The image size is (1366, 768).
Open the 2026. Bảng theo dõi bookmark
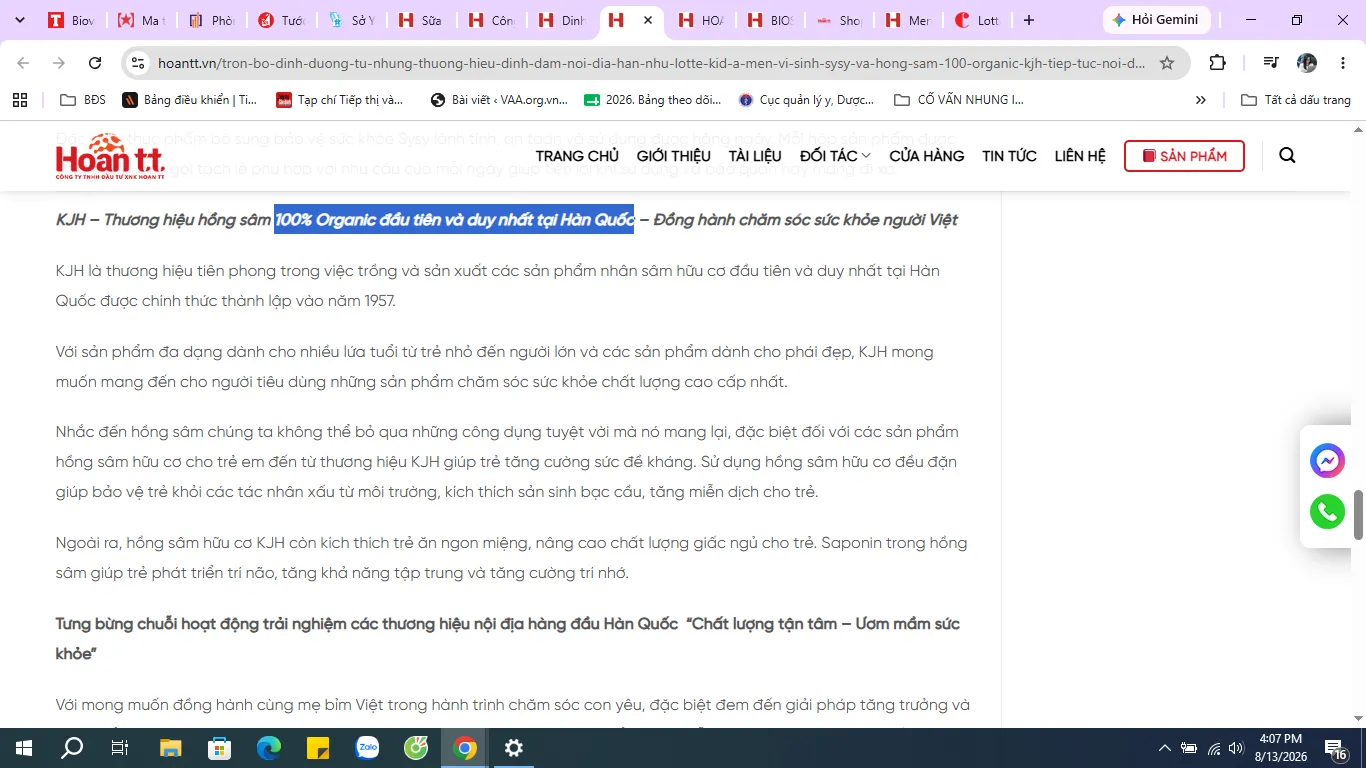tap(653, 100)
